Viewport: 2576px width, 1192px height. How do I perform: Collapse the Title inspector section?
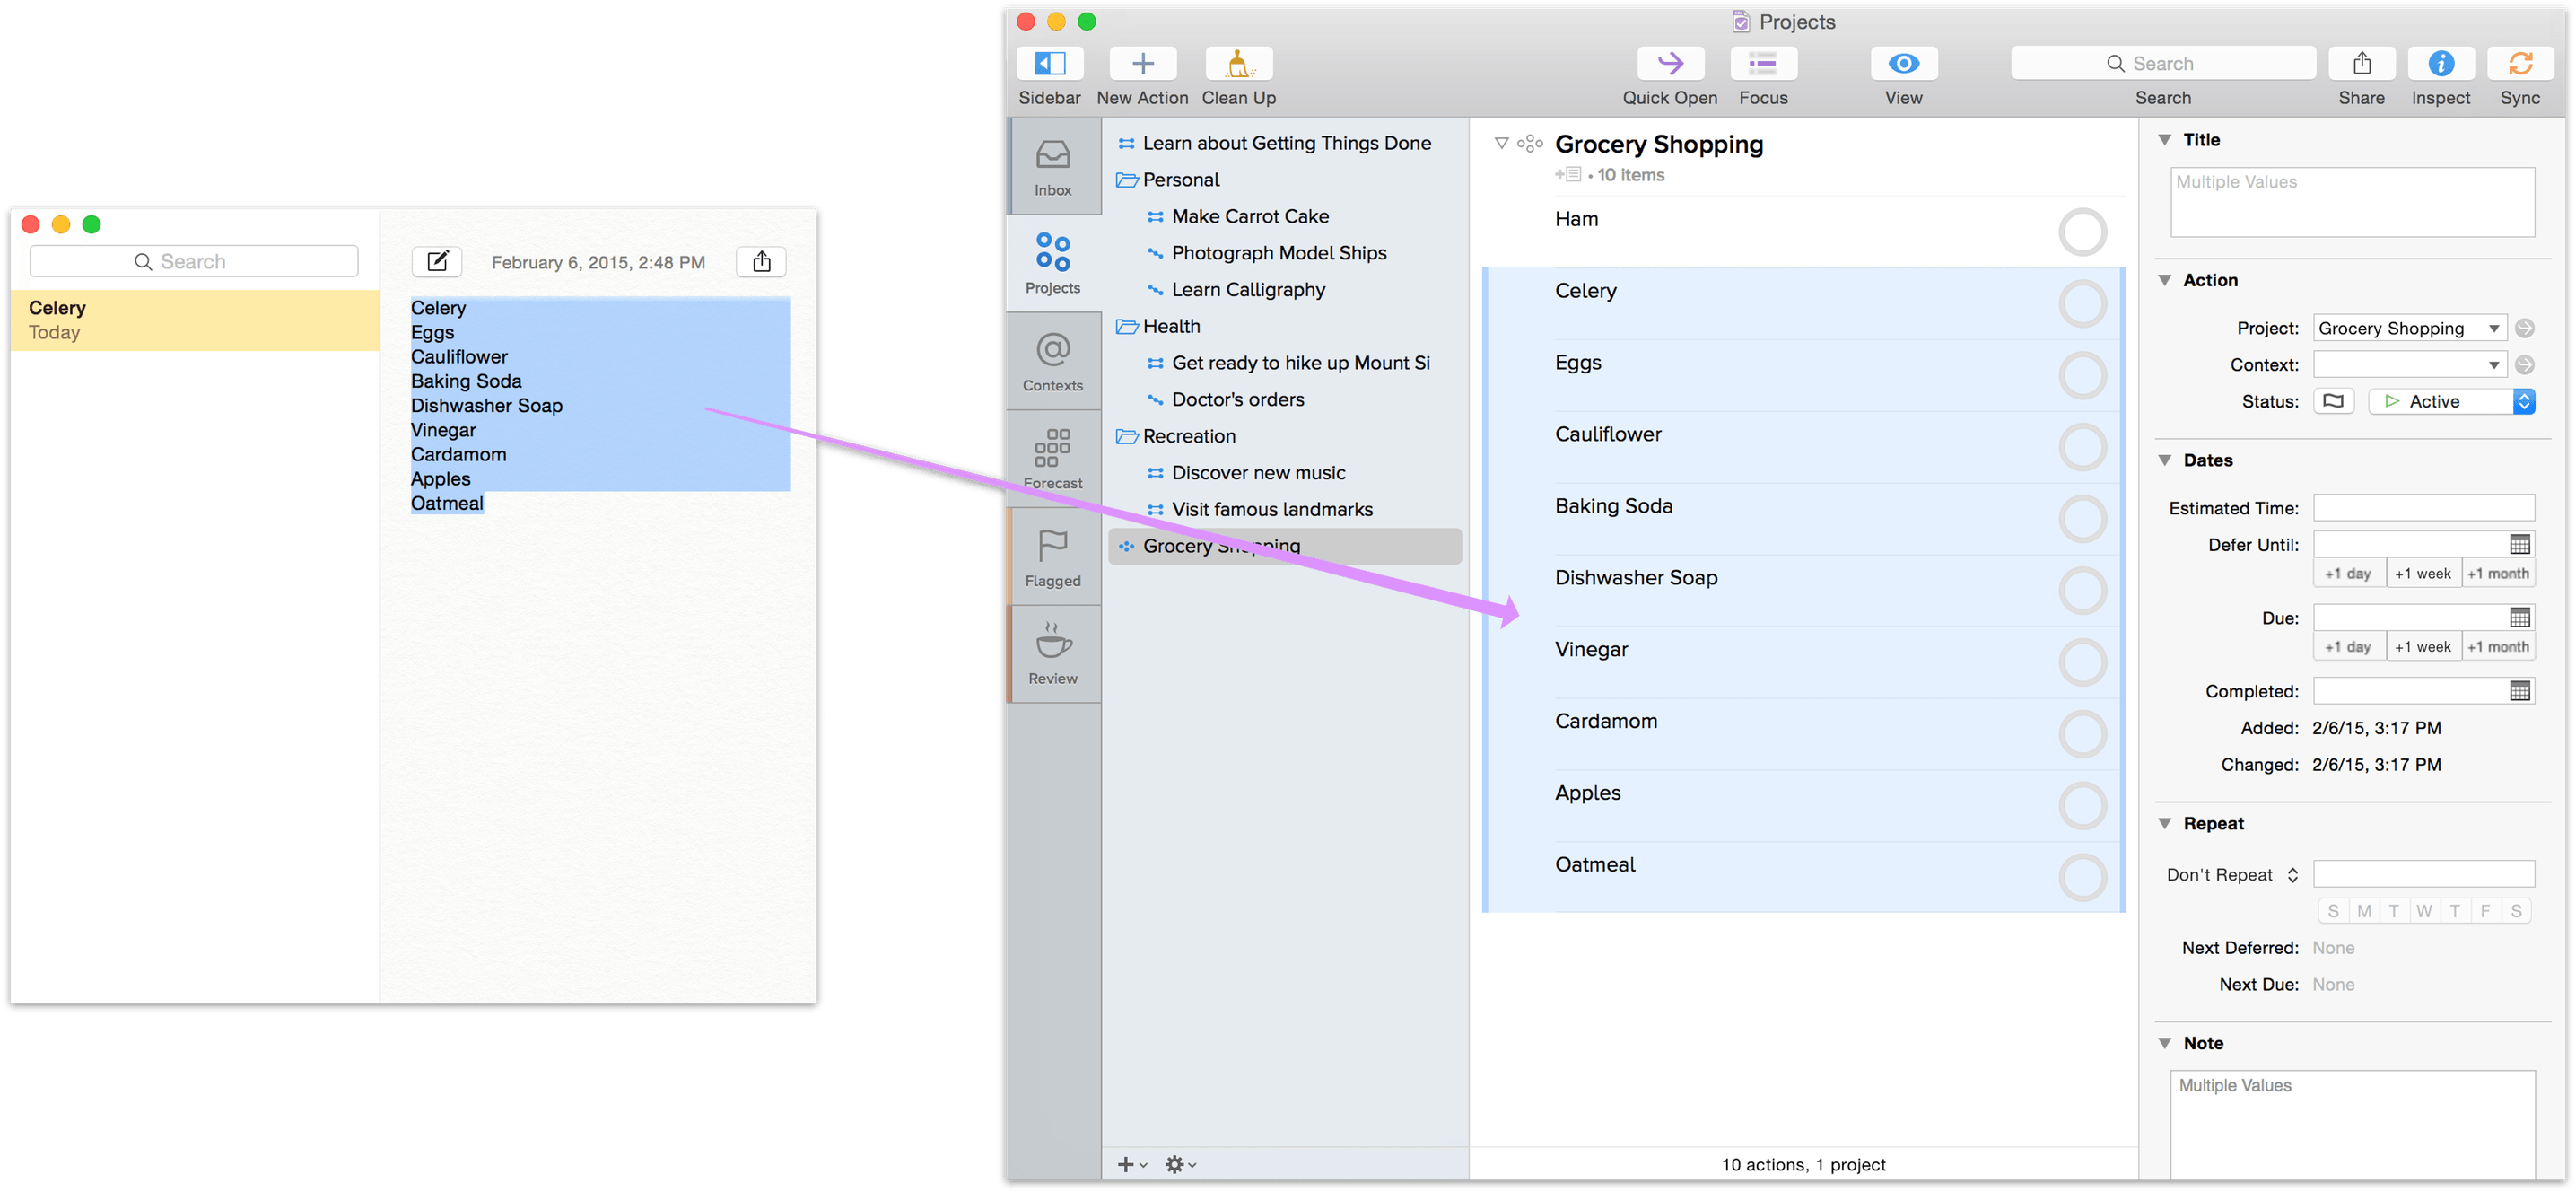(2164, 140)
